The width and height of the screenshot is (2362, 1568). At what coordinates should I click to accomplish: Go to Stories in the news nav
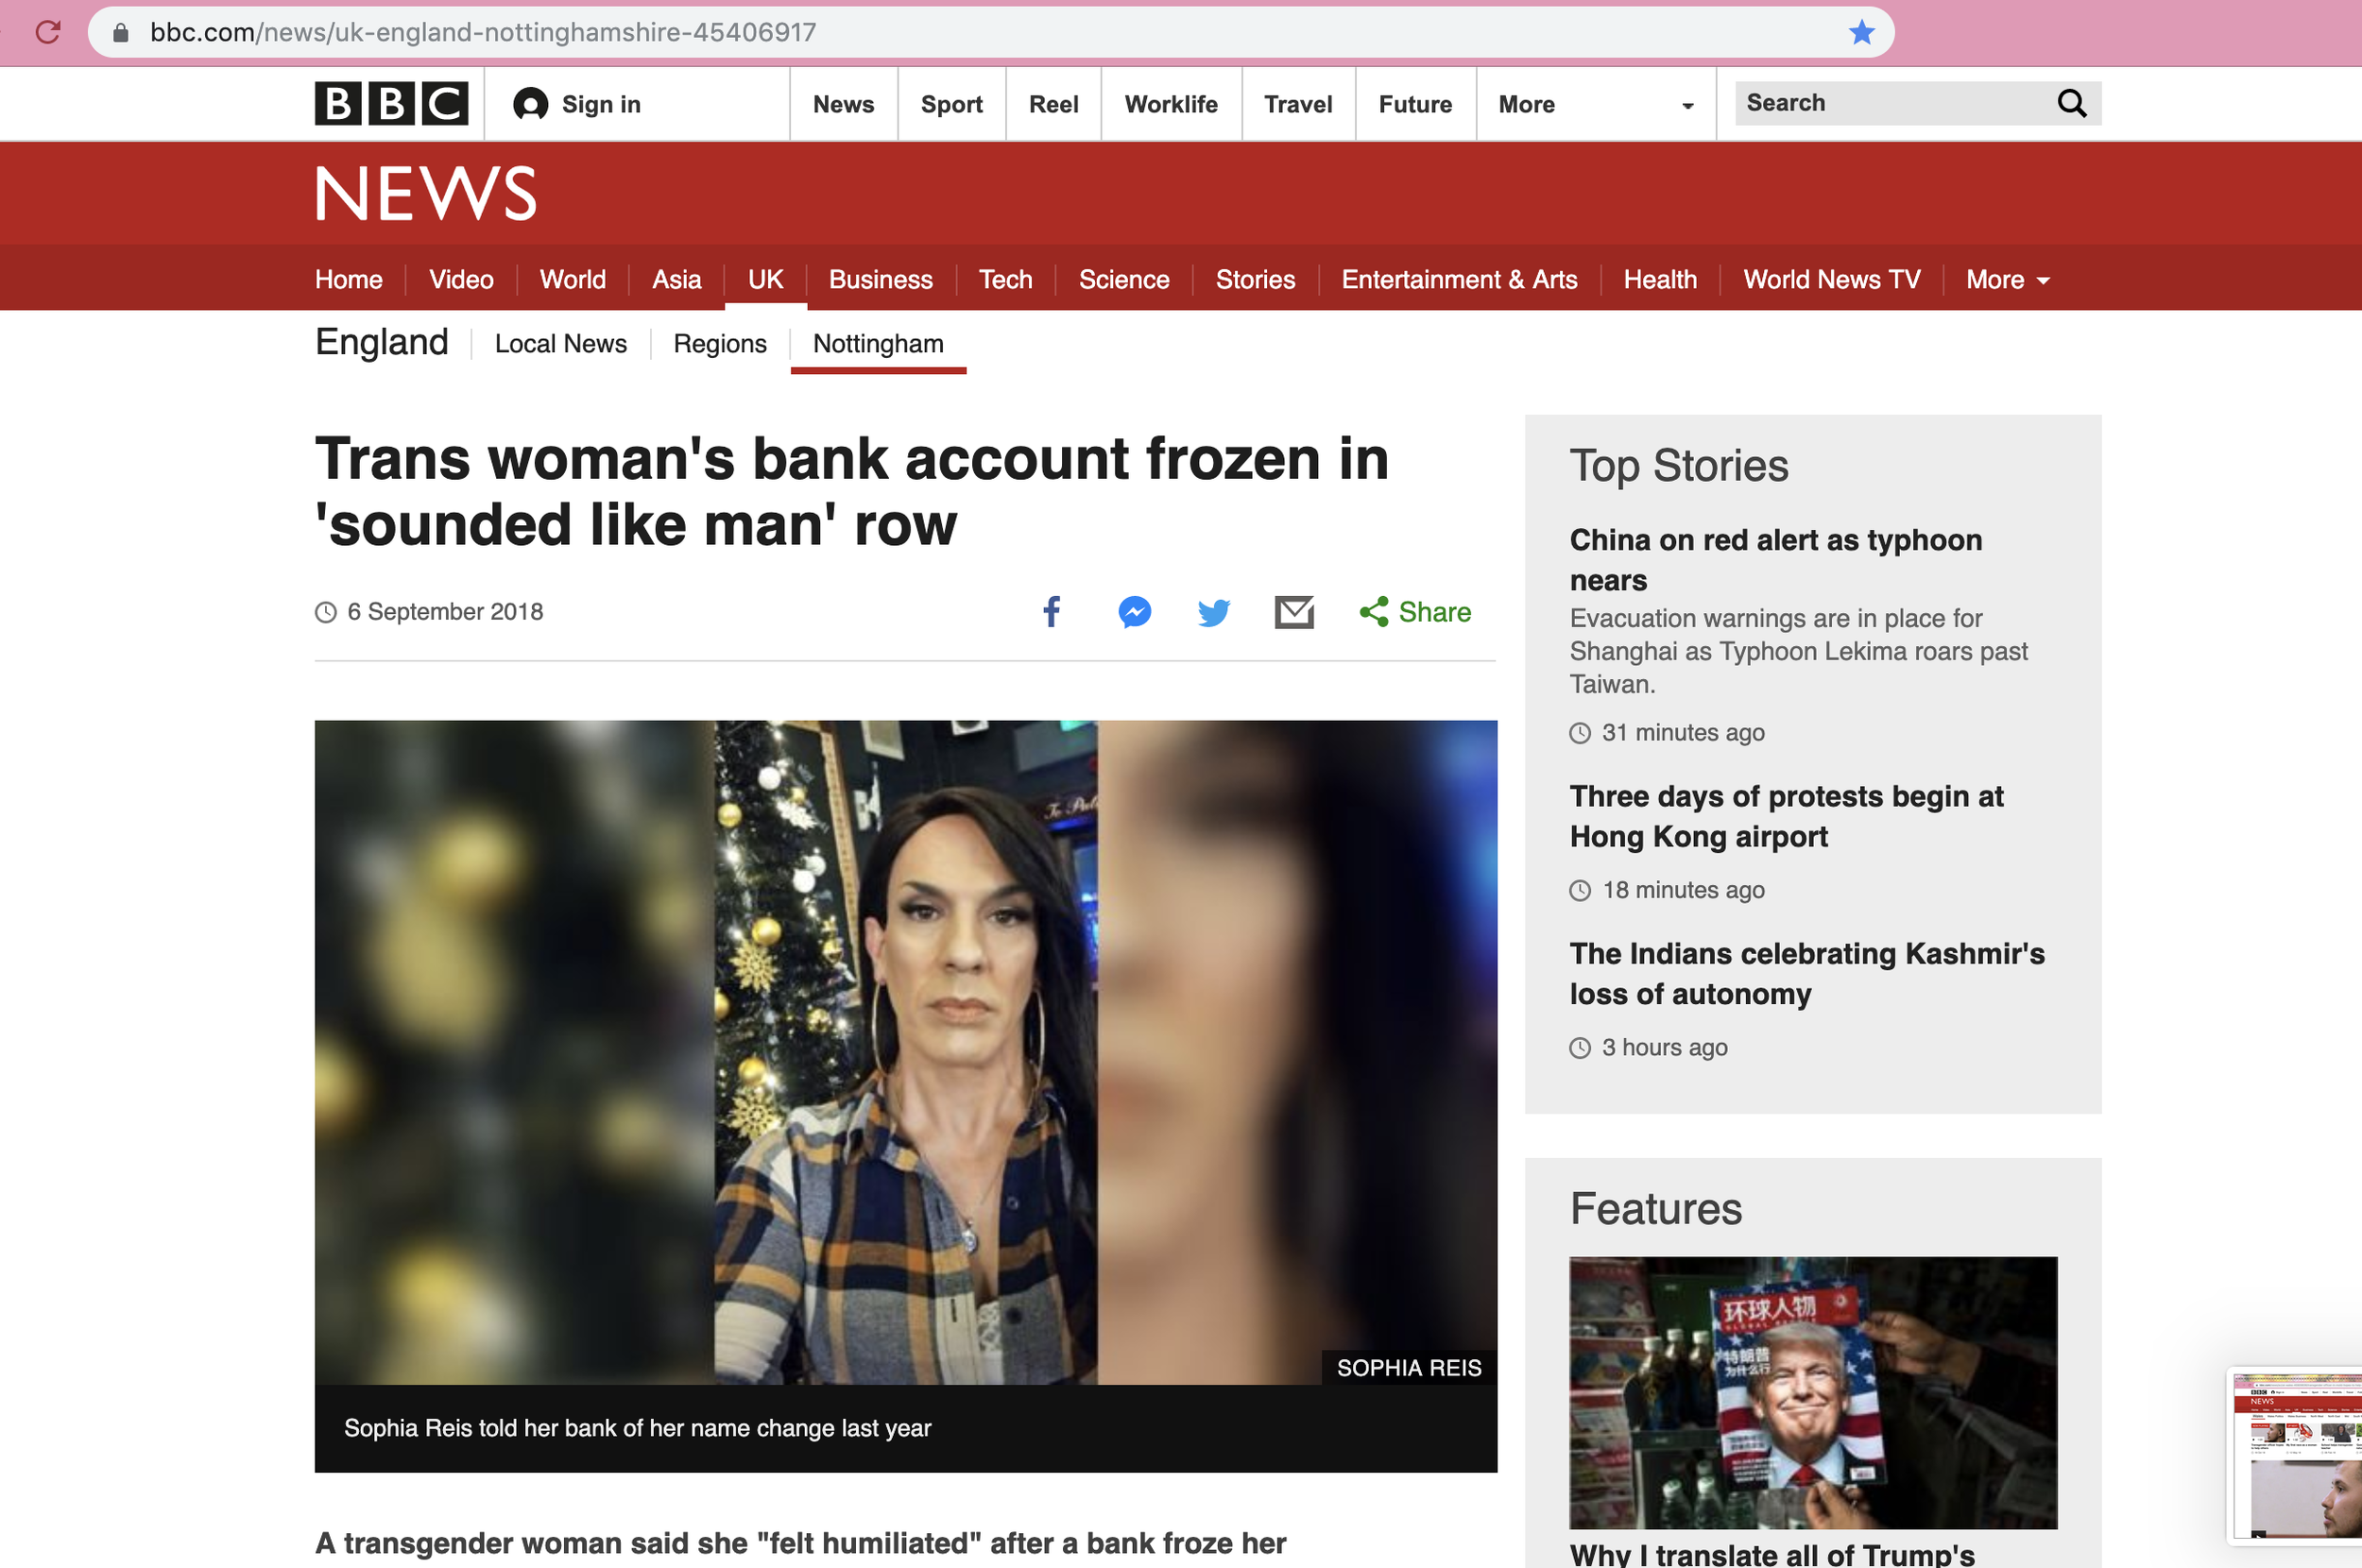point(1255,280)
